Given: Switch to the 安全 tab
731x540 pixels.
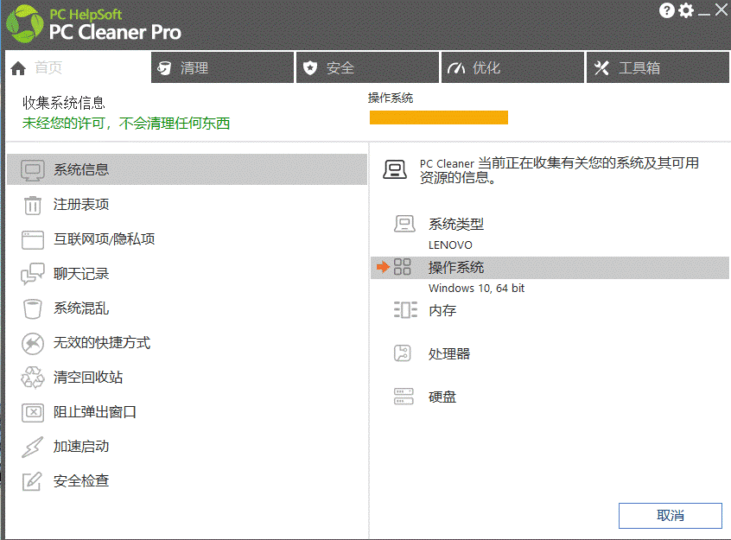Looking at the screenshot, I should coord(367,68).
